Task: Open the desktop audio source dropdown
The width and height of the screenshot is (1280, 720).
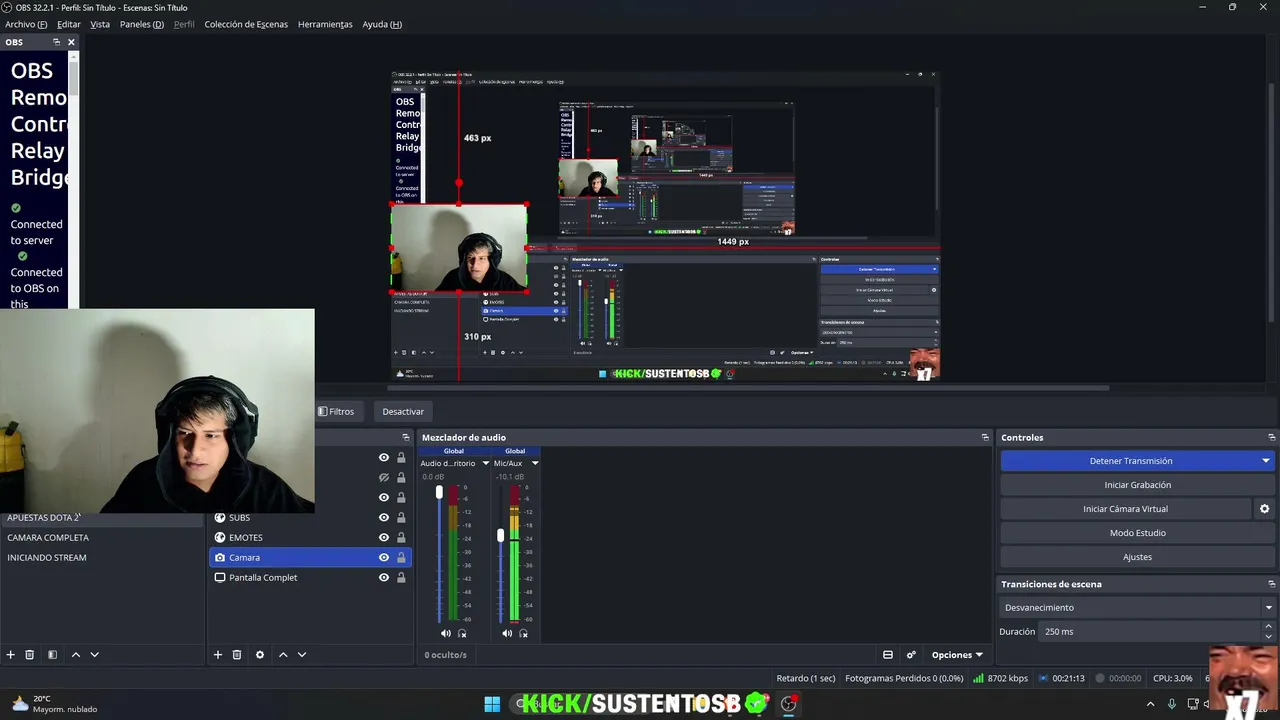Action: (486, 463)
